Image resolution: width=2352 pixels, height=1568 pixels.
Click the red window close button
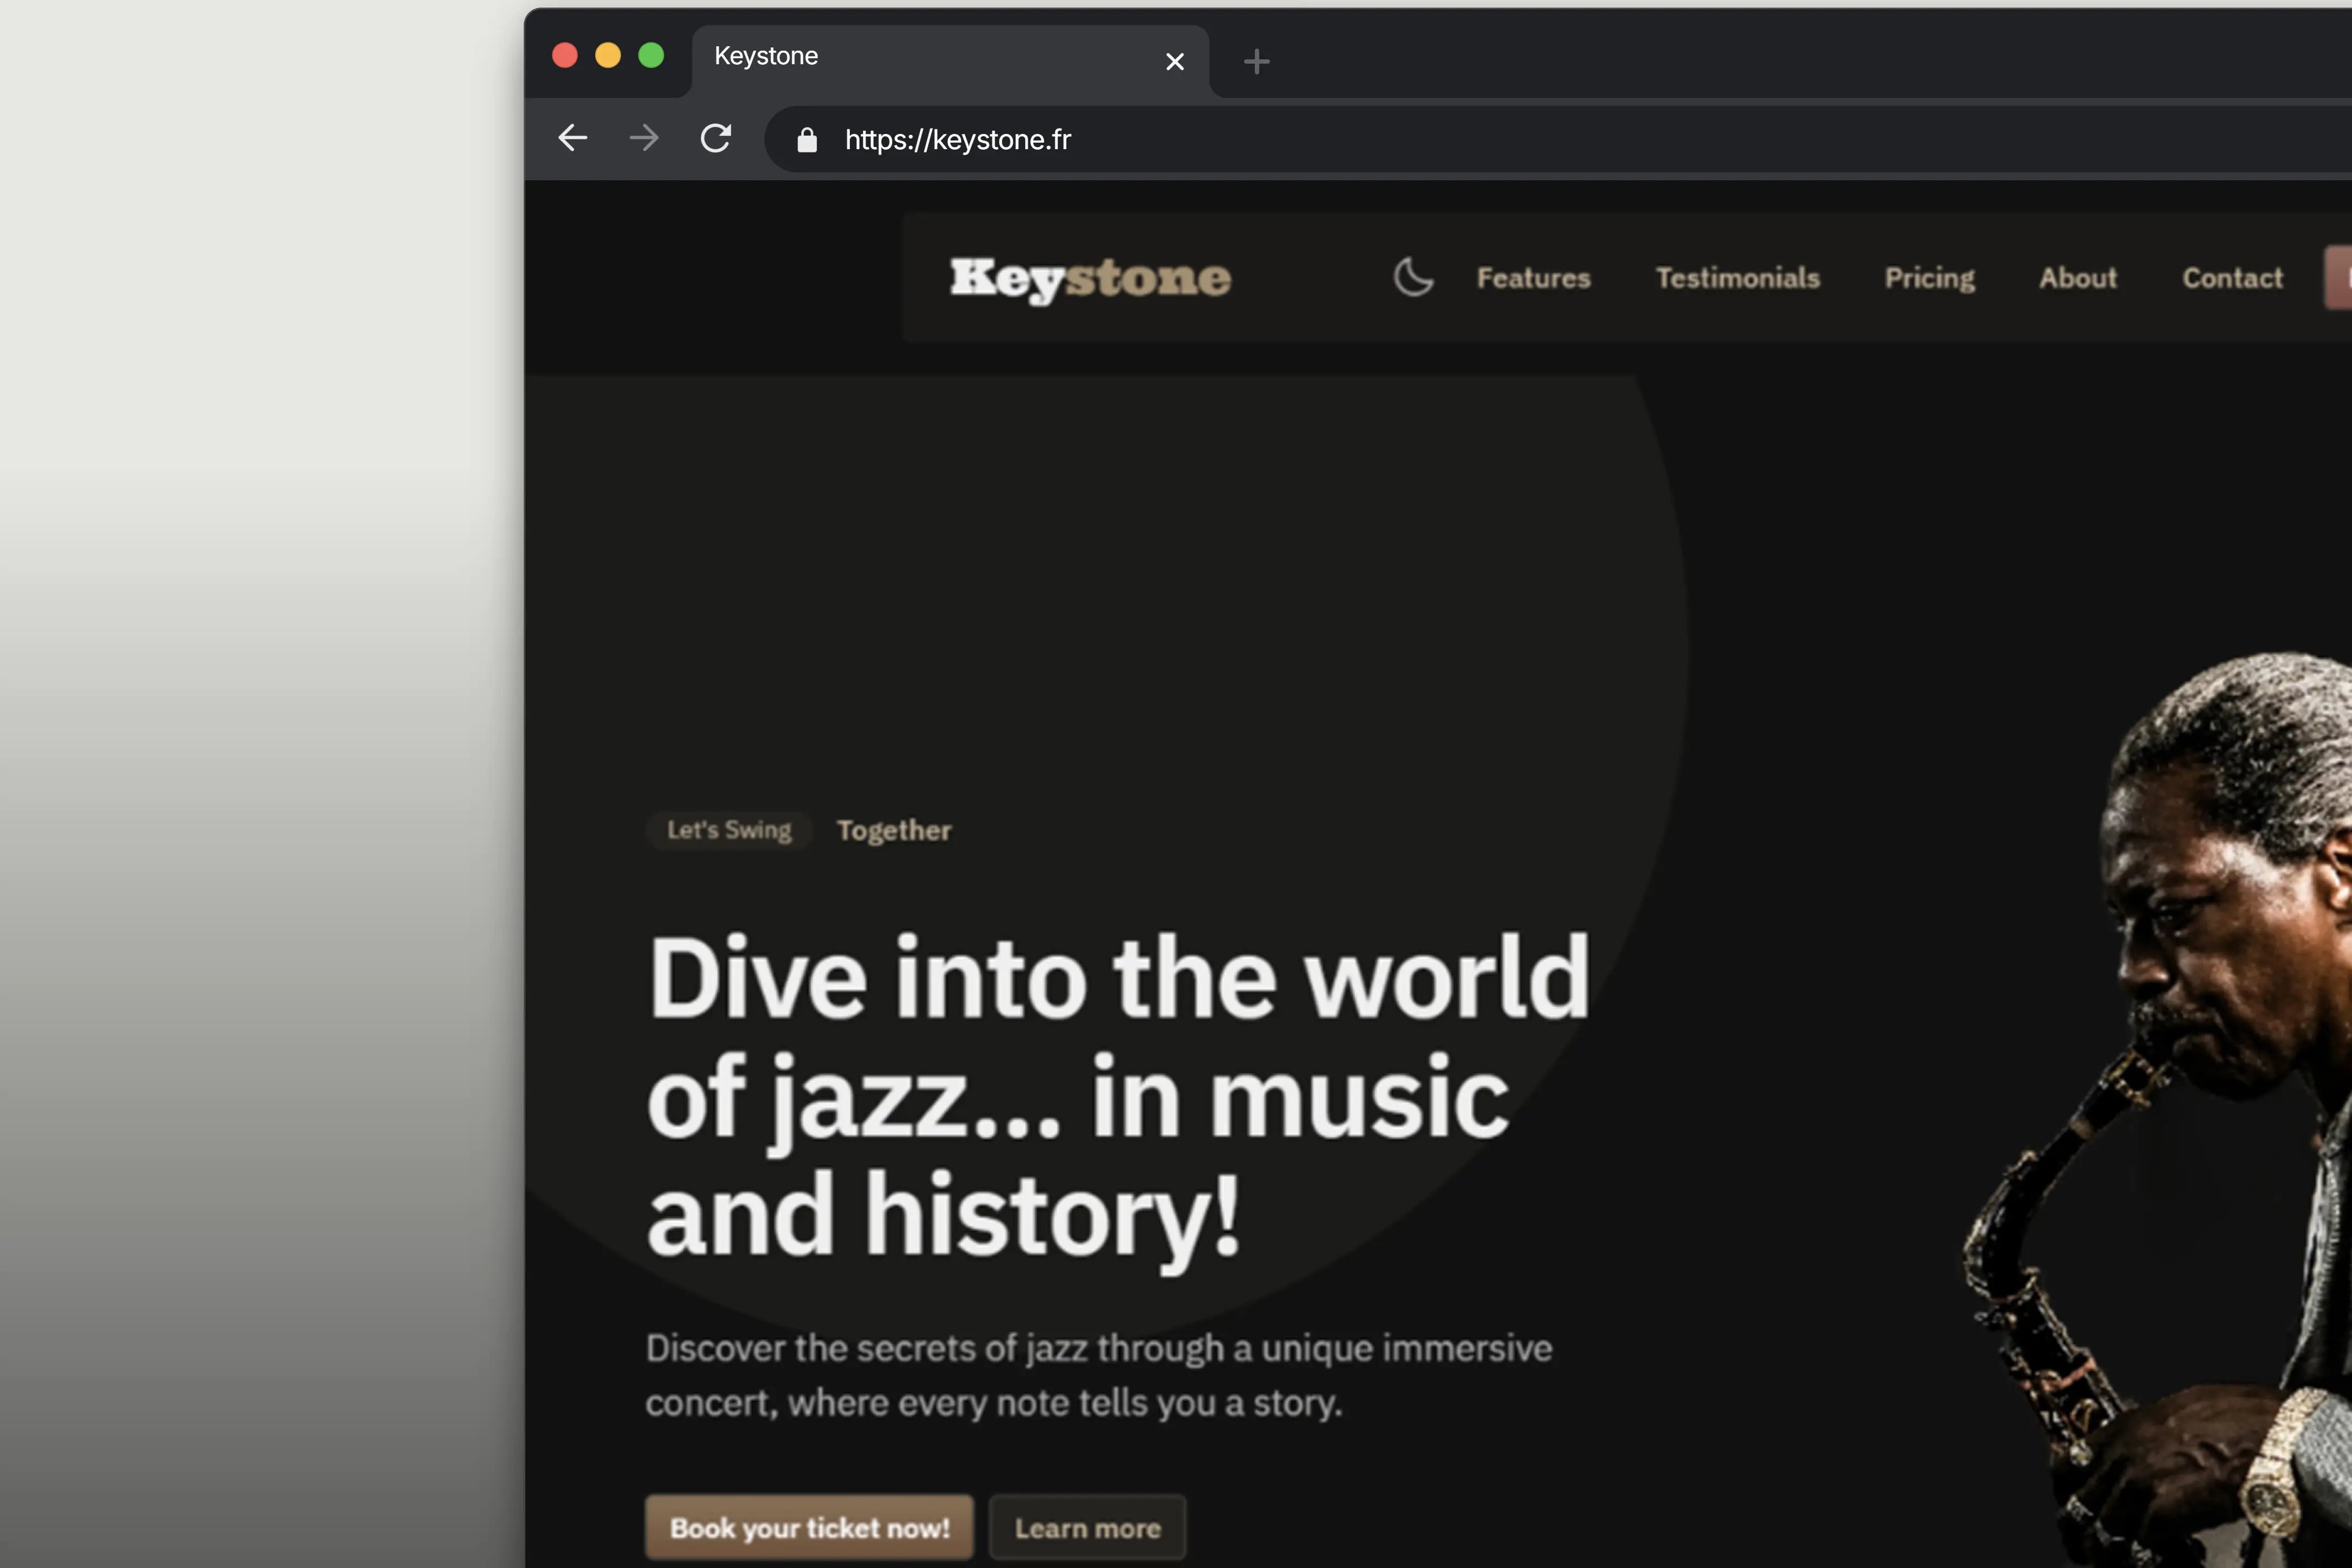click(565, 55)
